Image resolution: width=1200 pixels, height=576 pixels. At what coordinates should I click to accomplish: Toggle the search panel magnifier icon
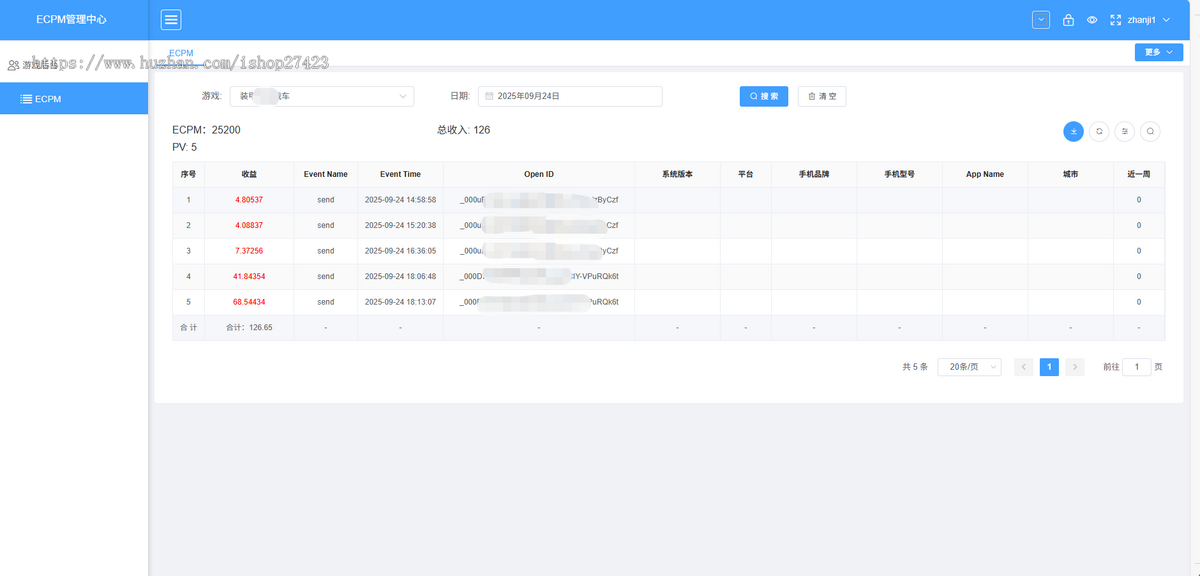[1151, 131]
